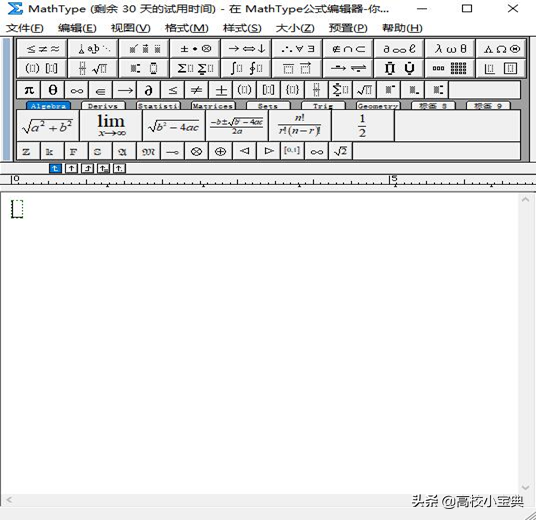Switch to the Geometry tab
536x520 pixels.
(378, 106)
